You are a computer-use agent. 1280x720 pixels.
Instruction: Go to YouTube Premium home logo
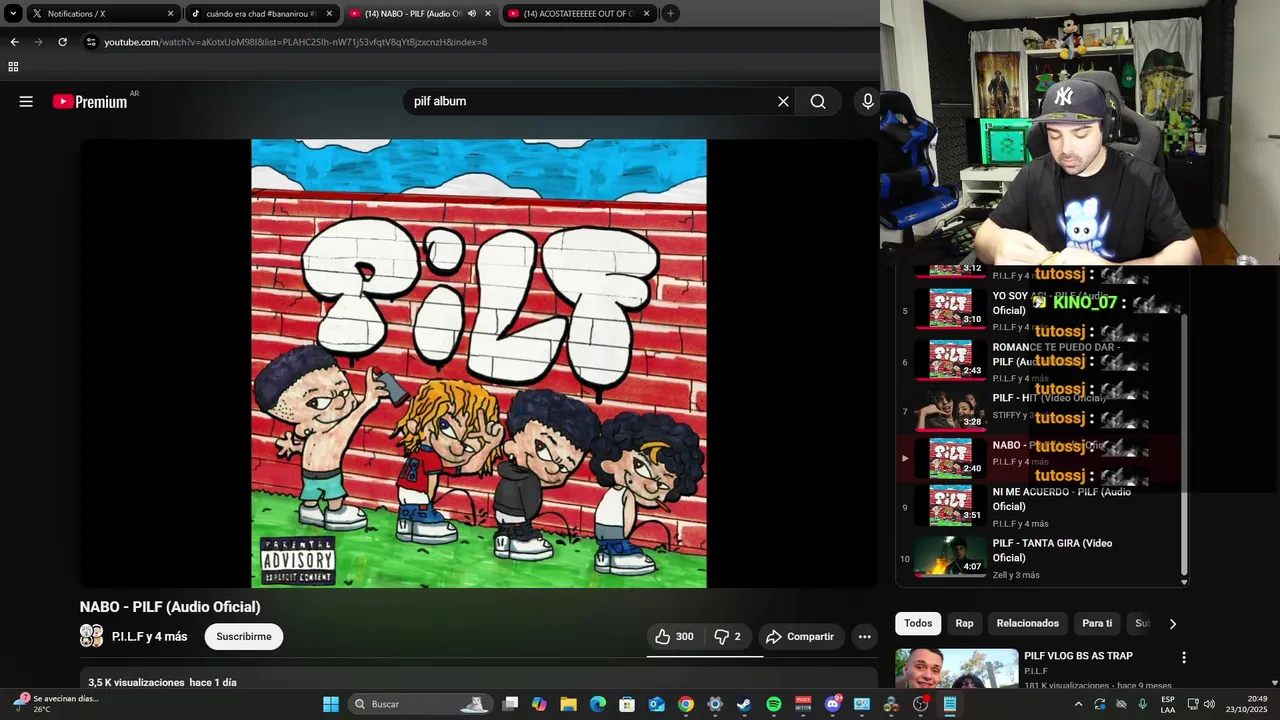point(90,101)
